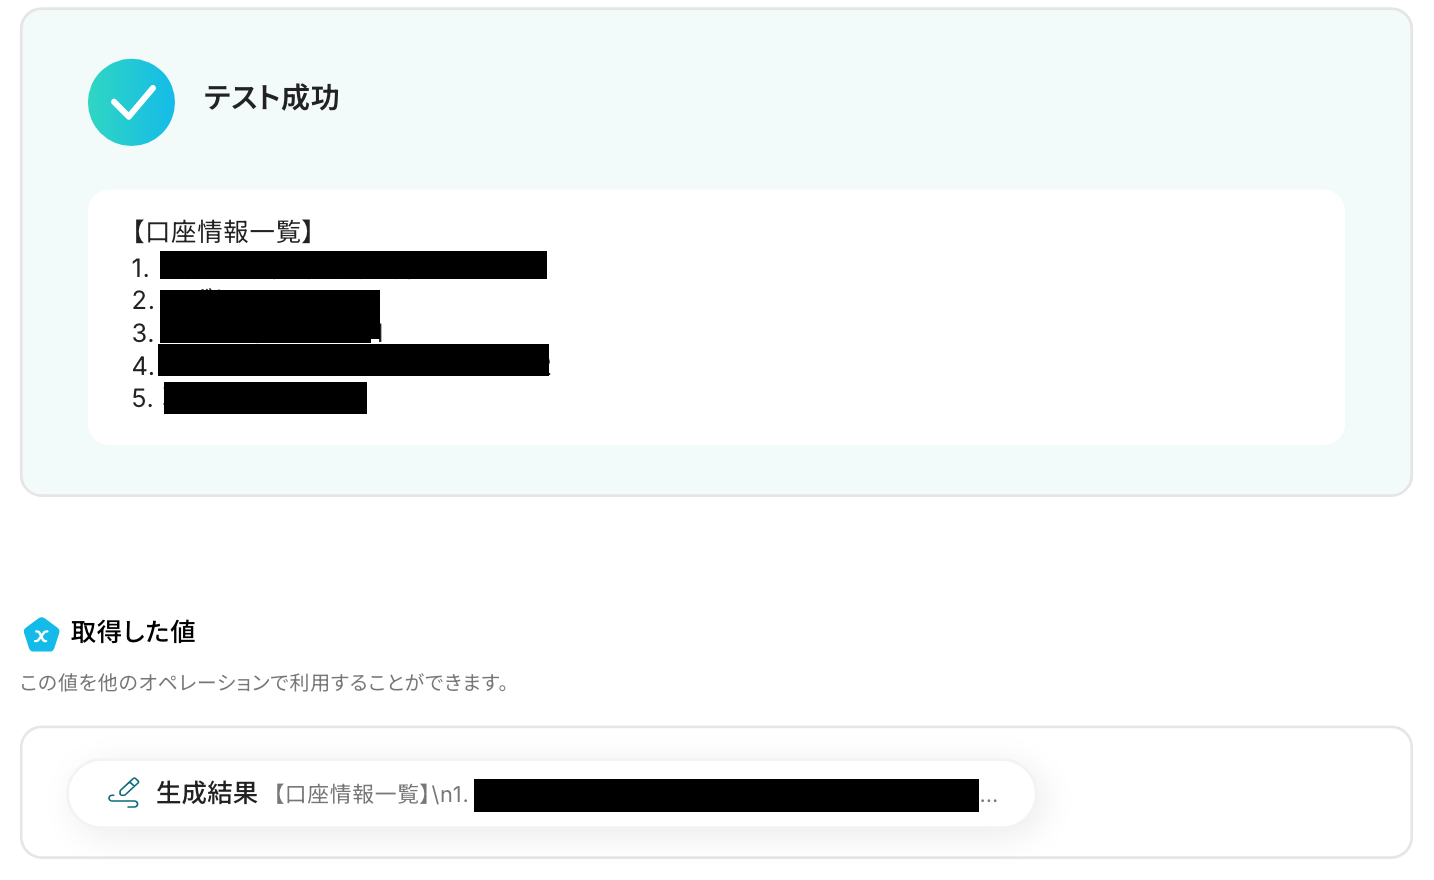Select list item number 2 in results
Image resolution: width=1434 pixels, height=880 pixels.
[256, 300]
